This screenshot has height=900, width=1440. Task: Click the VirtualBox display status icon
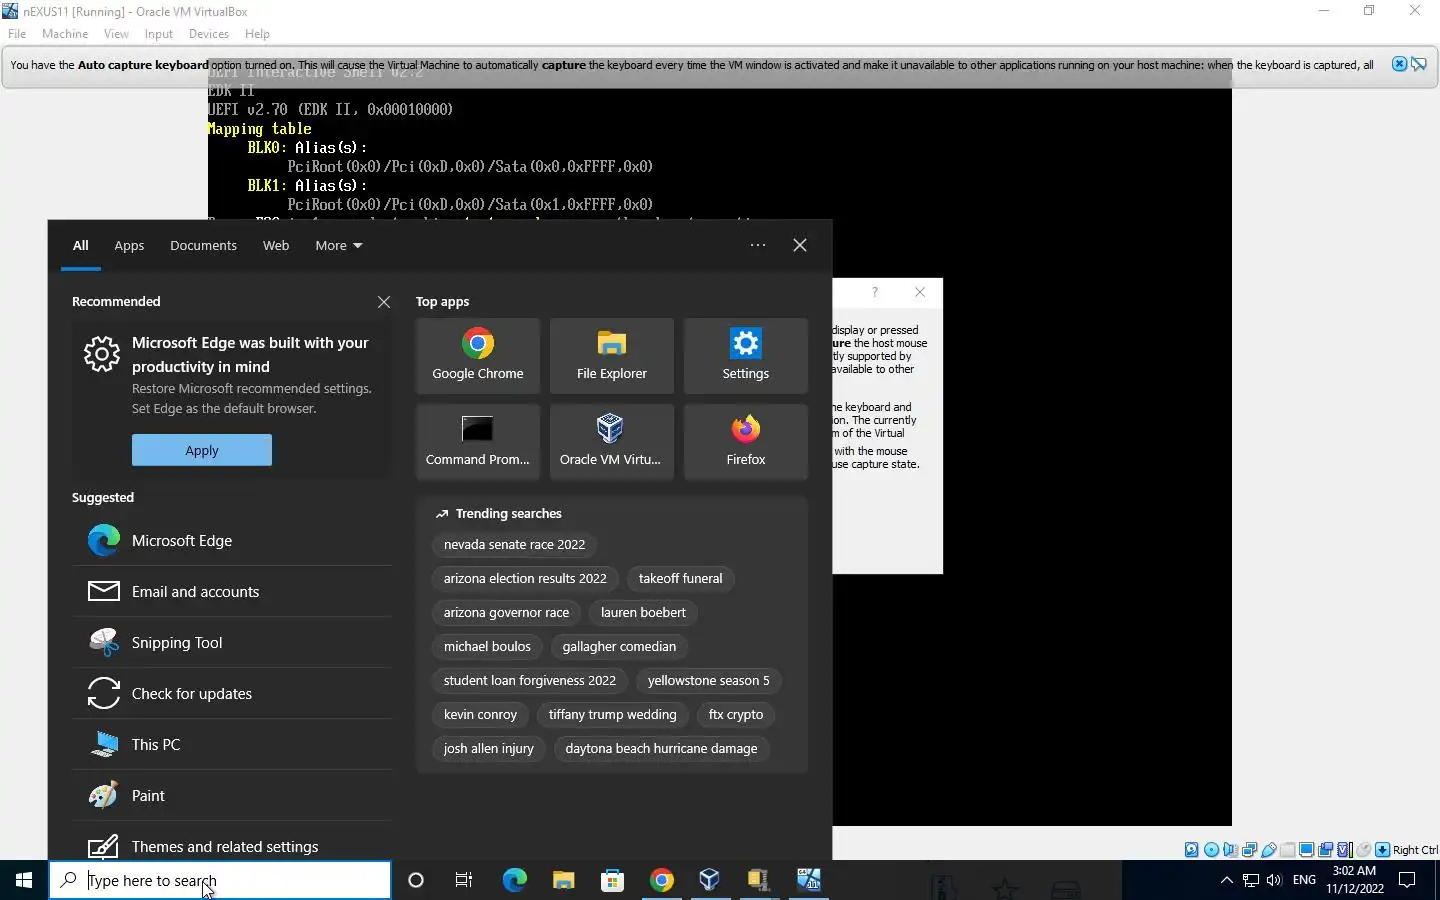click(x=1306, y=850)
